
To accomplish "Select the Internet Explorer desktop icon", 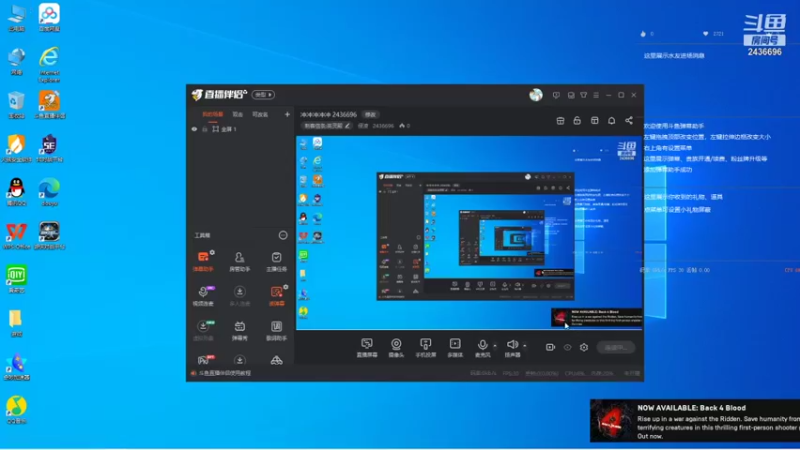I will click(x=49, y=65).
